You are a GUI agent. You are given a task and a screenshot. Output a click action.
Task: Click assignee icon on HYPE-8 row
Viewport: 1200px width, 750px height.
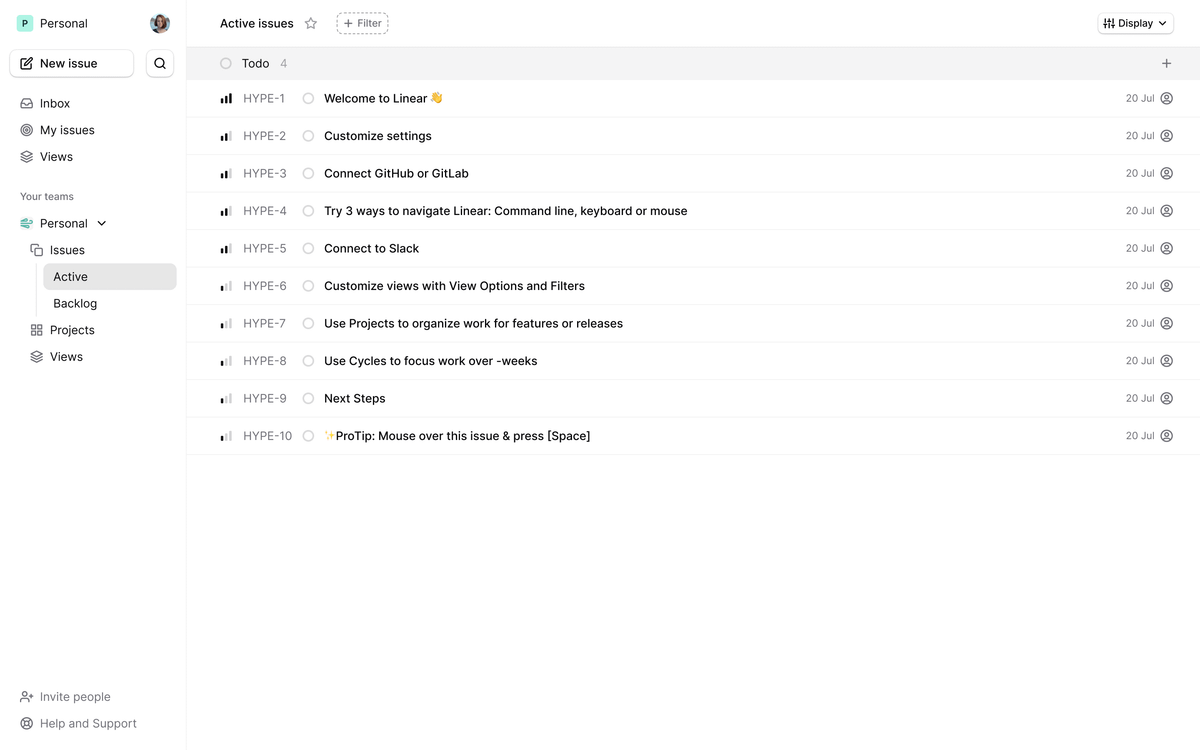pyautogui.click(x=1166, y=361)
